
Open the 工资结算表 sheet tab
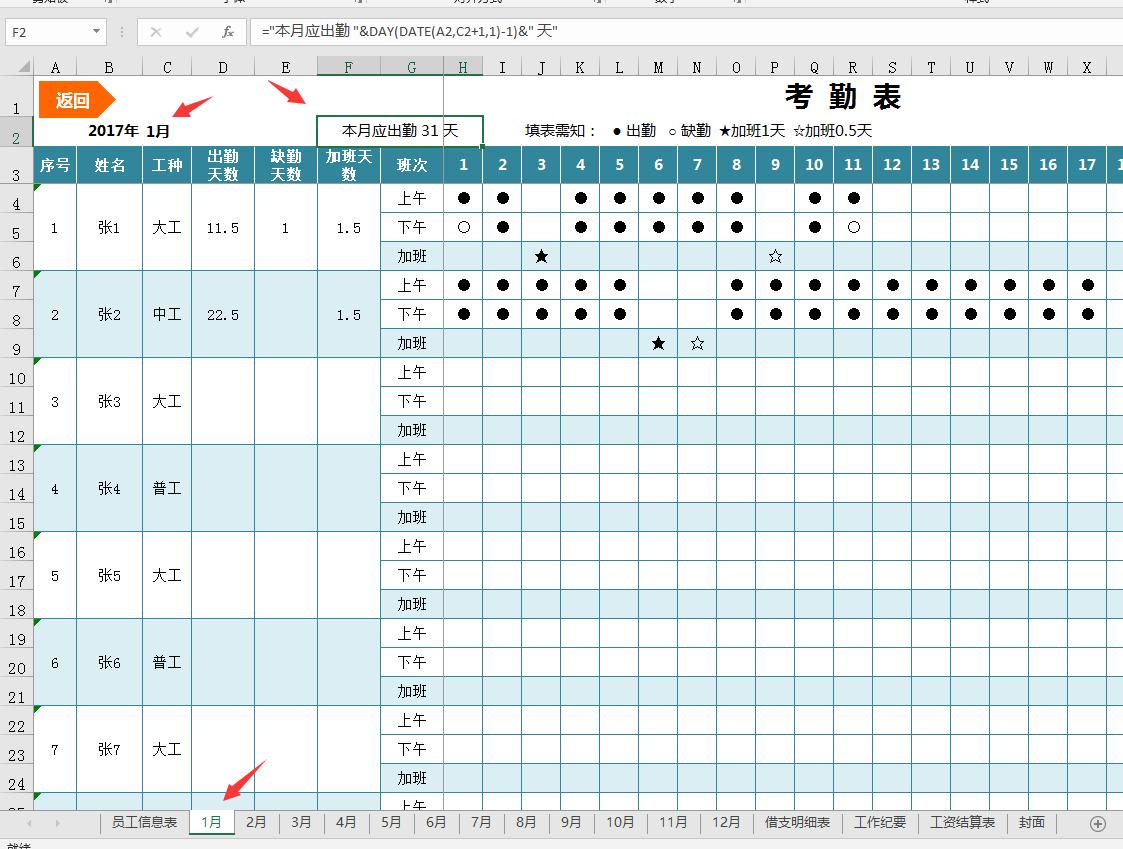[x=962, y=822]
